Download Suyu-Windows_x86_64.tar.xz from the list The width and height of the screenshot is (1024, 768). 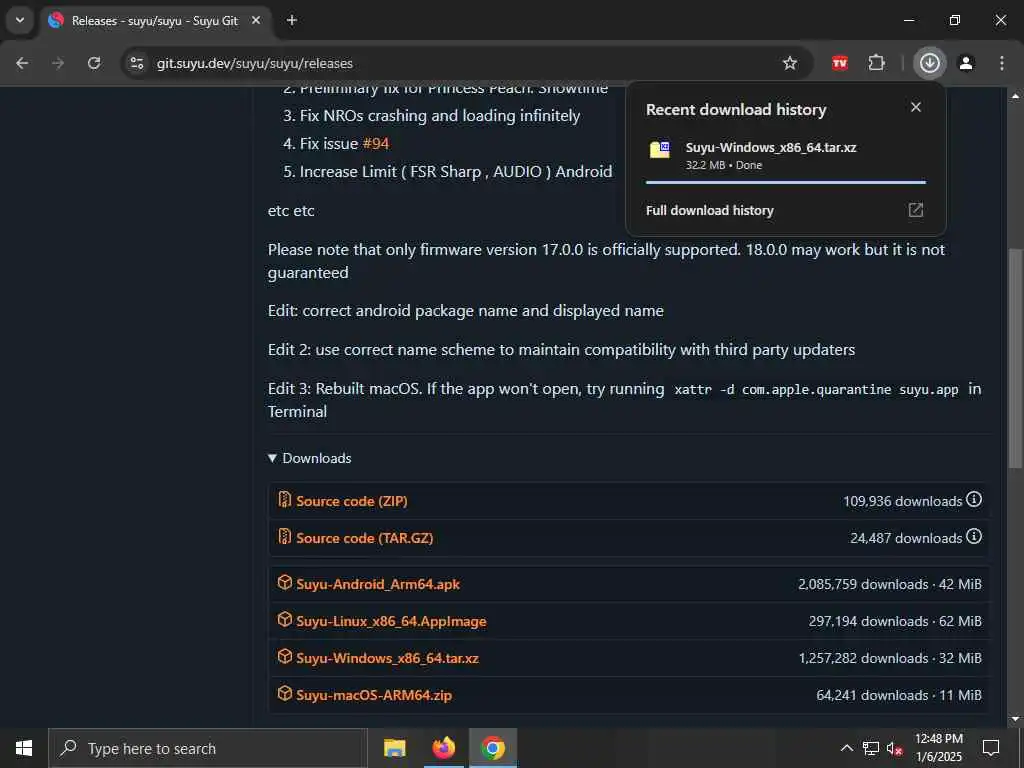point(387,658)
